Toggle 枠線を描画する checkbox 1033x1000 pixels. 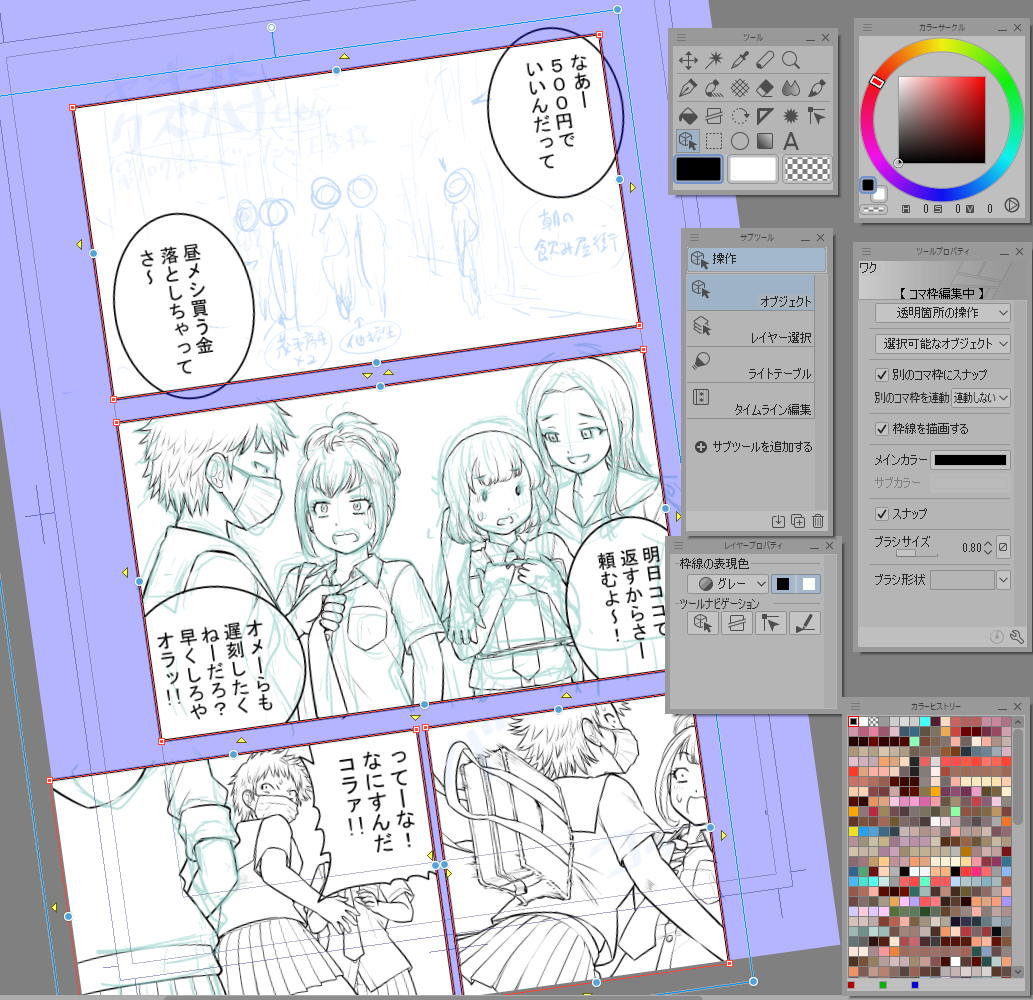(881, 429)
